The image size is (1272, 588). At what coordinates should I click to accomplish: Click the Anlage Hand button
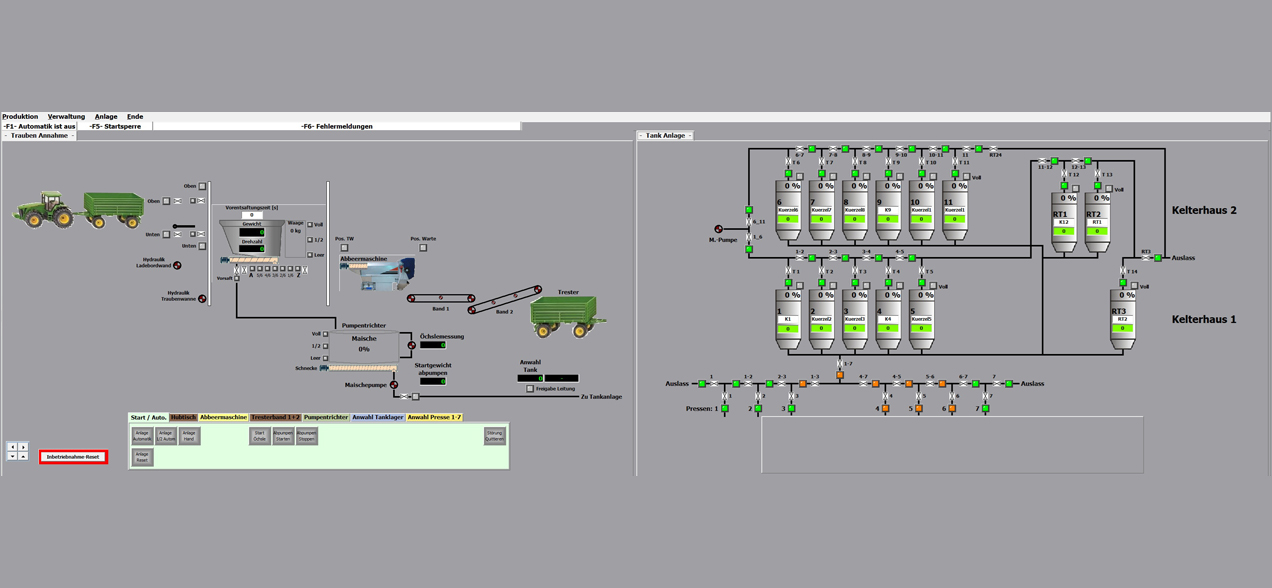click(x=189, y=436)
